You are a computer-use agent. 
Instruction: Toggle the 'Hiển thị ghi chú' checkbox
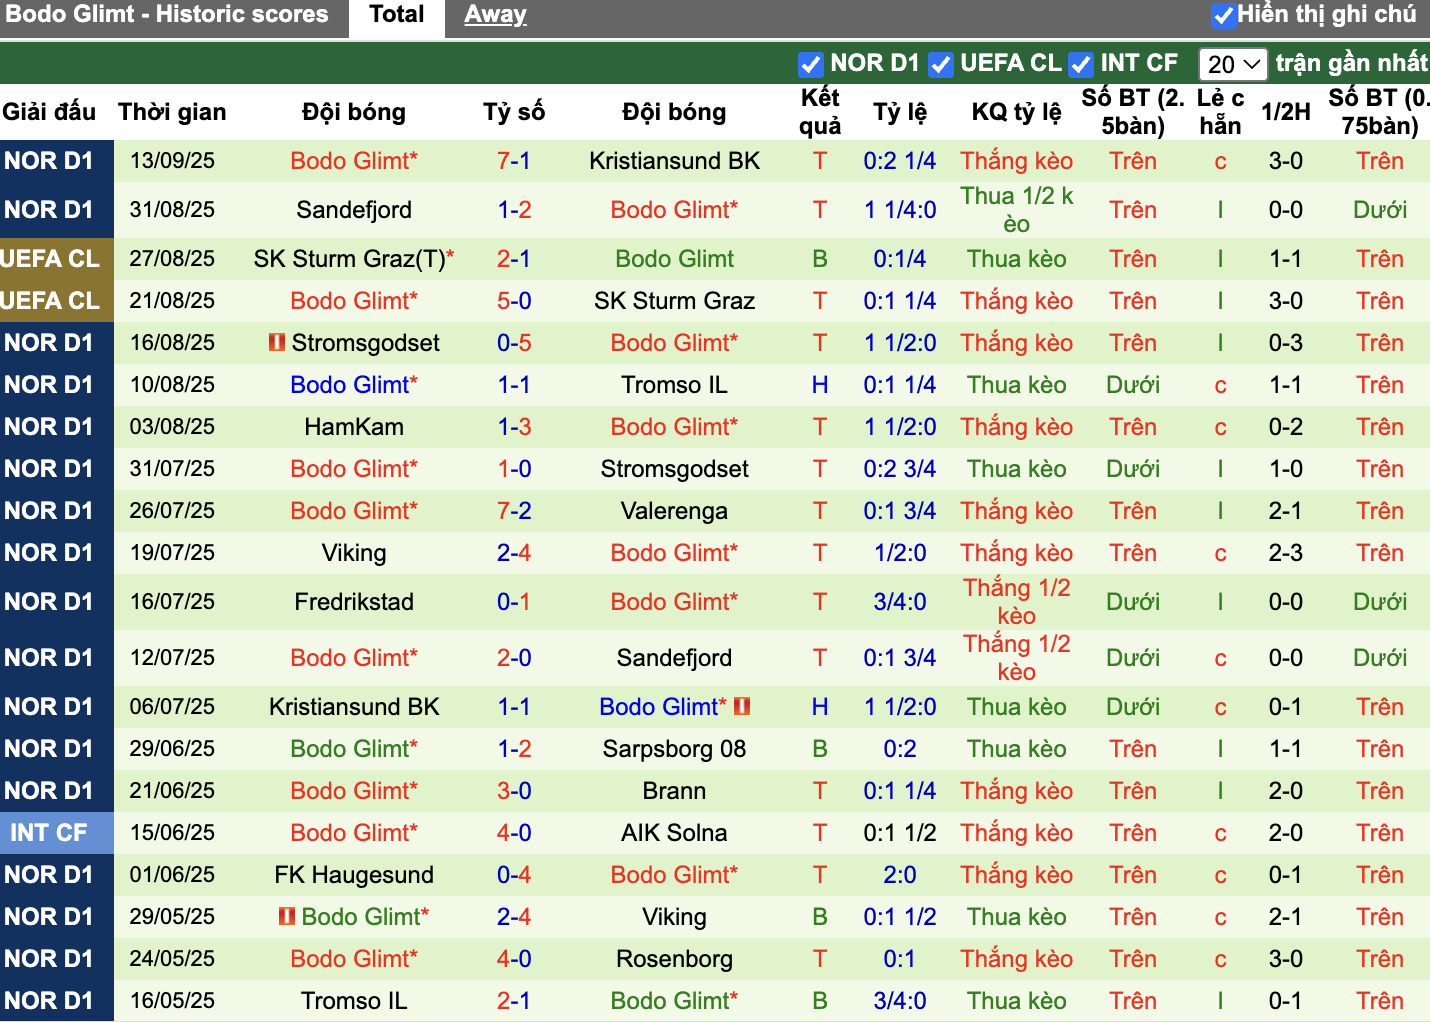click(1223, 15)
